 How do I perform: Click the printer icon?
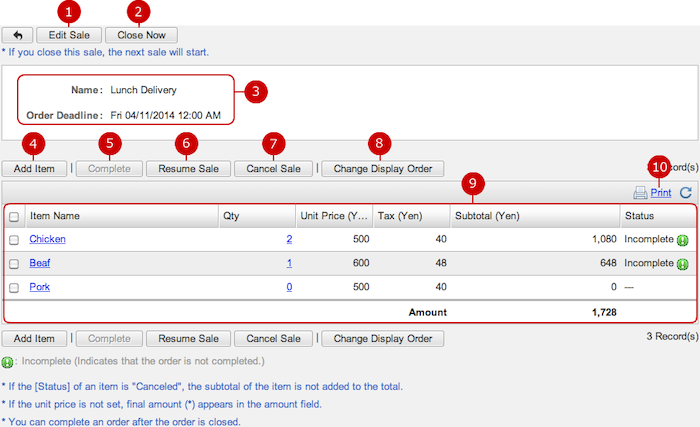[x=640, y=193]
